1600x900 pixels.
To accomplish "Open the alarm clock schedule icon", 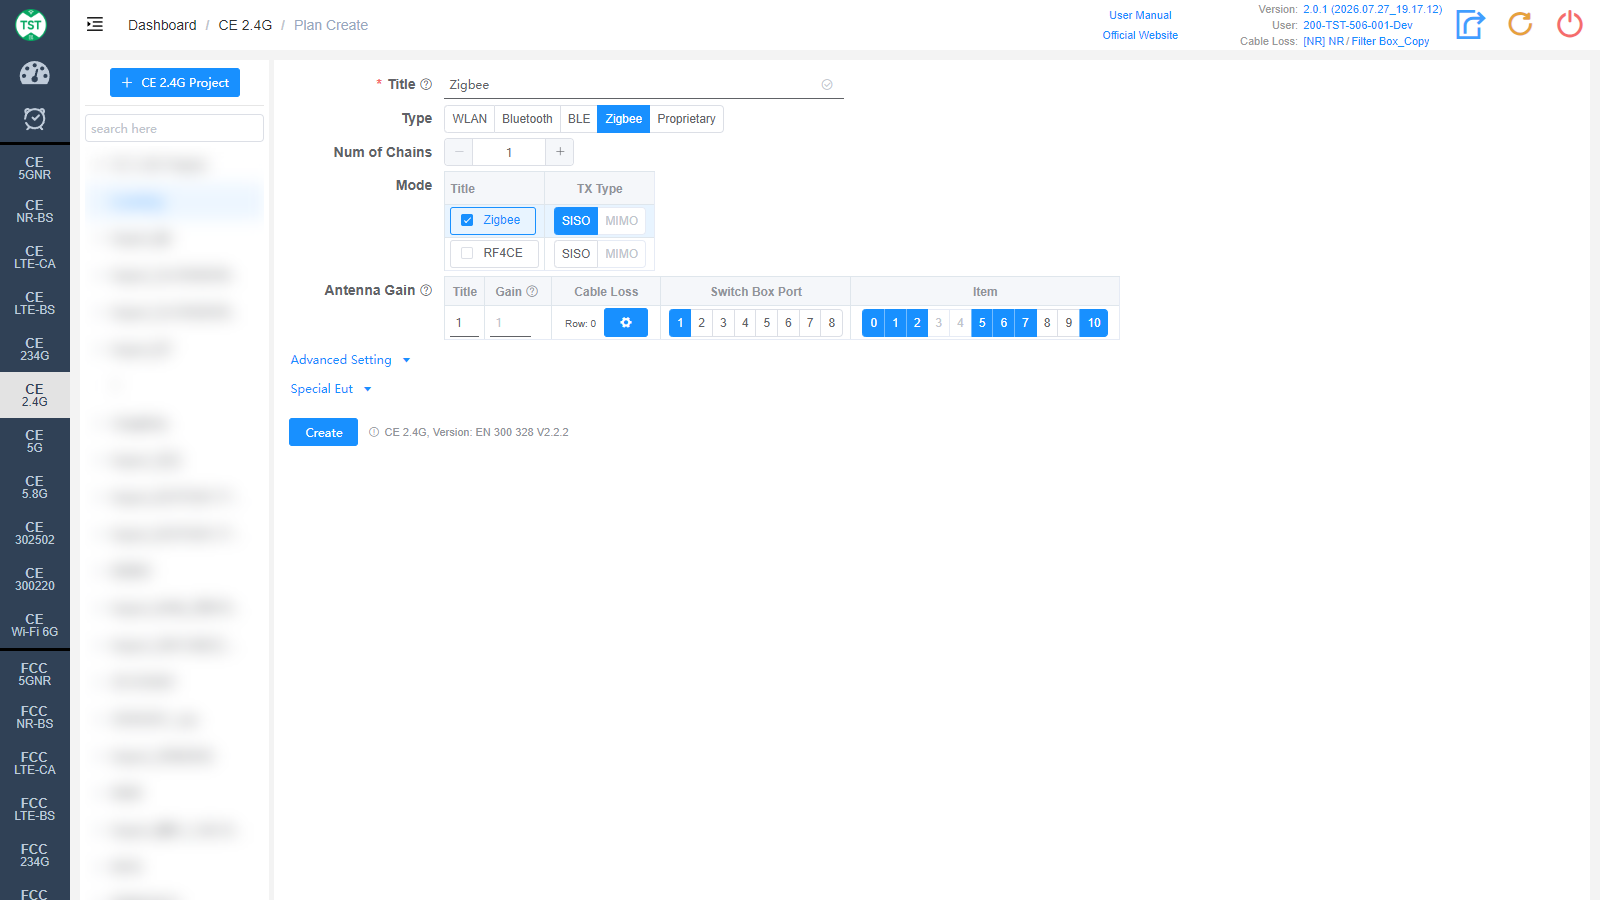I will point(35,119).
